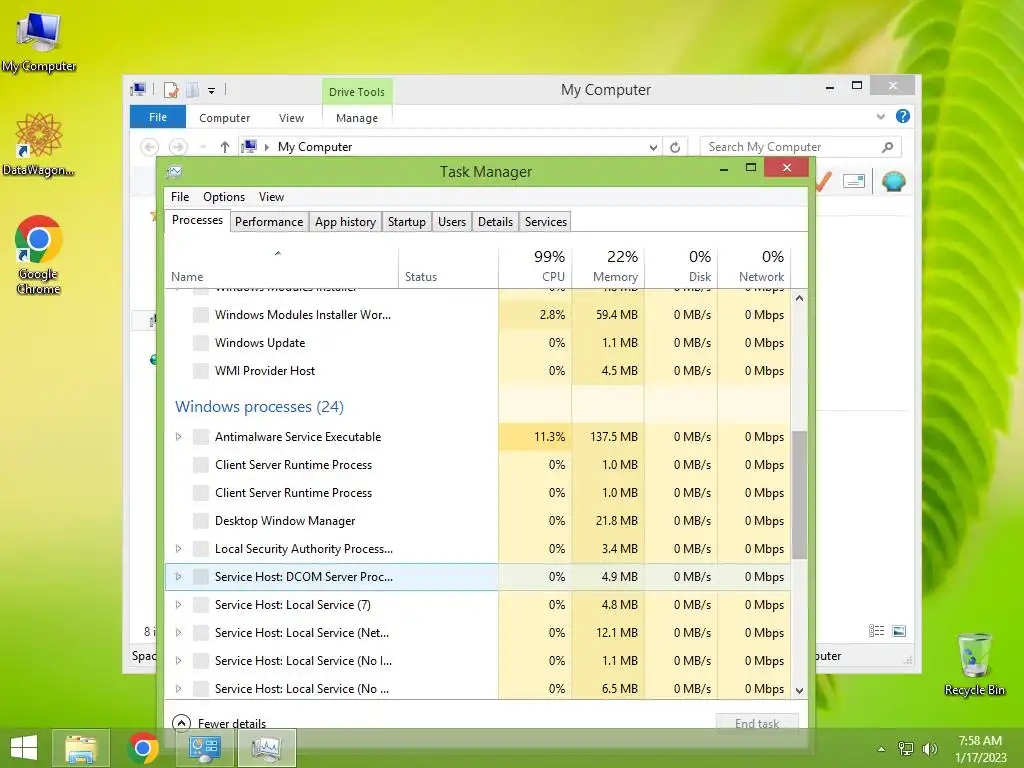Open the Computer ribbon tab
The image size is (1024, 768).
225,118
